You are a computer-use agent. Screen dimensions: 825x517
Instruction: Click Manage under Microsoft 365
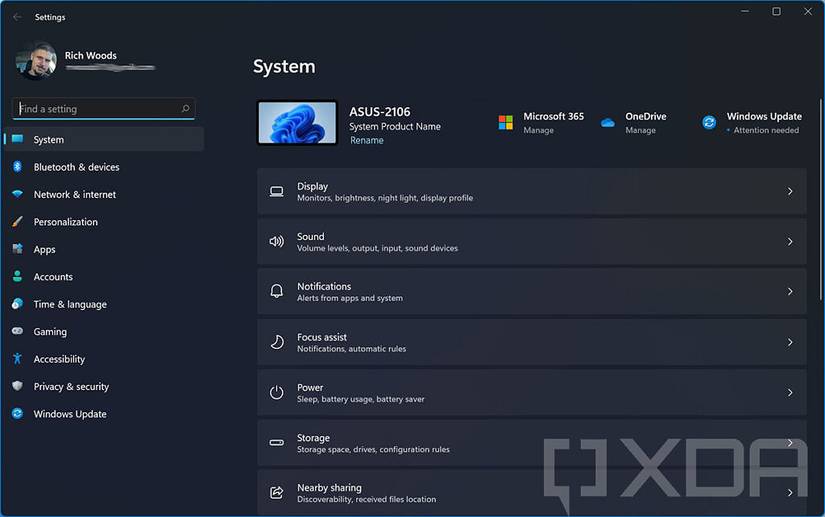pyautogui.click(x=538, y=130)
